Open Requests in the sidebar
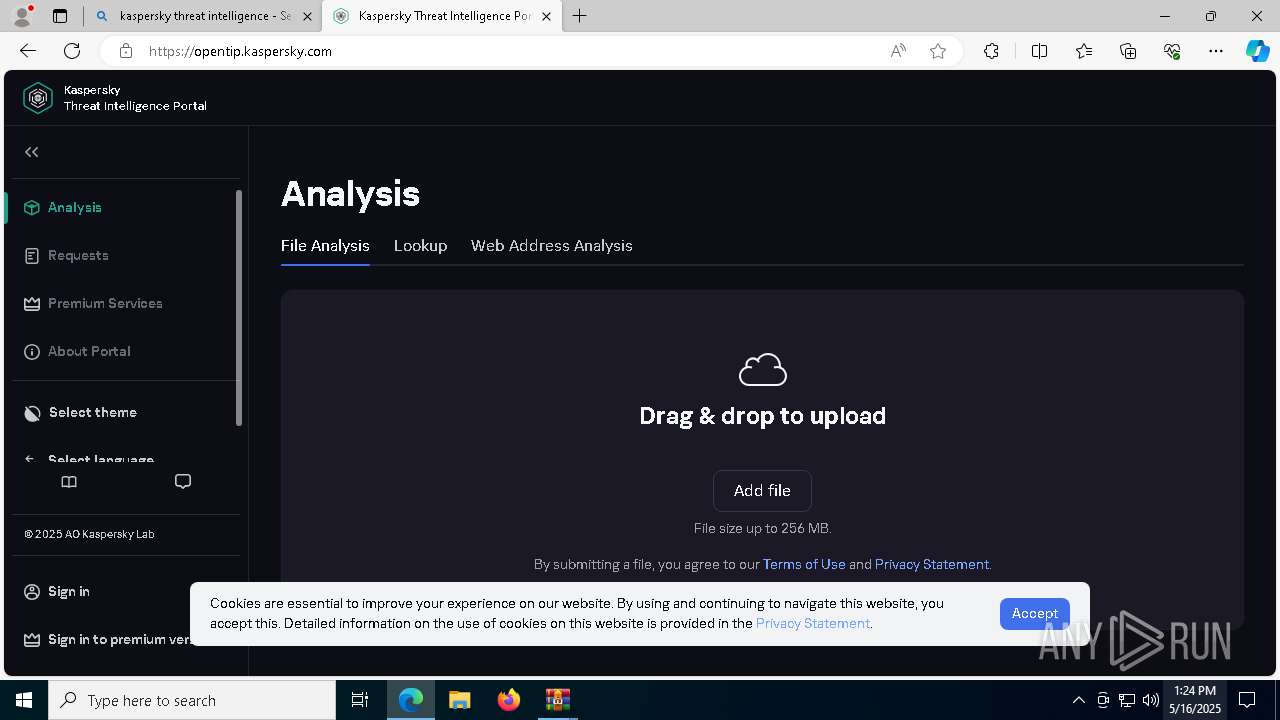Viewport: 1280px width, 720px height. [x=78, y=255]
